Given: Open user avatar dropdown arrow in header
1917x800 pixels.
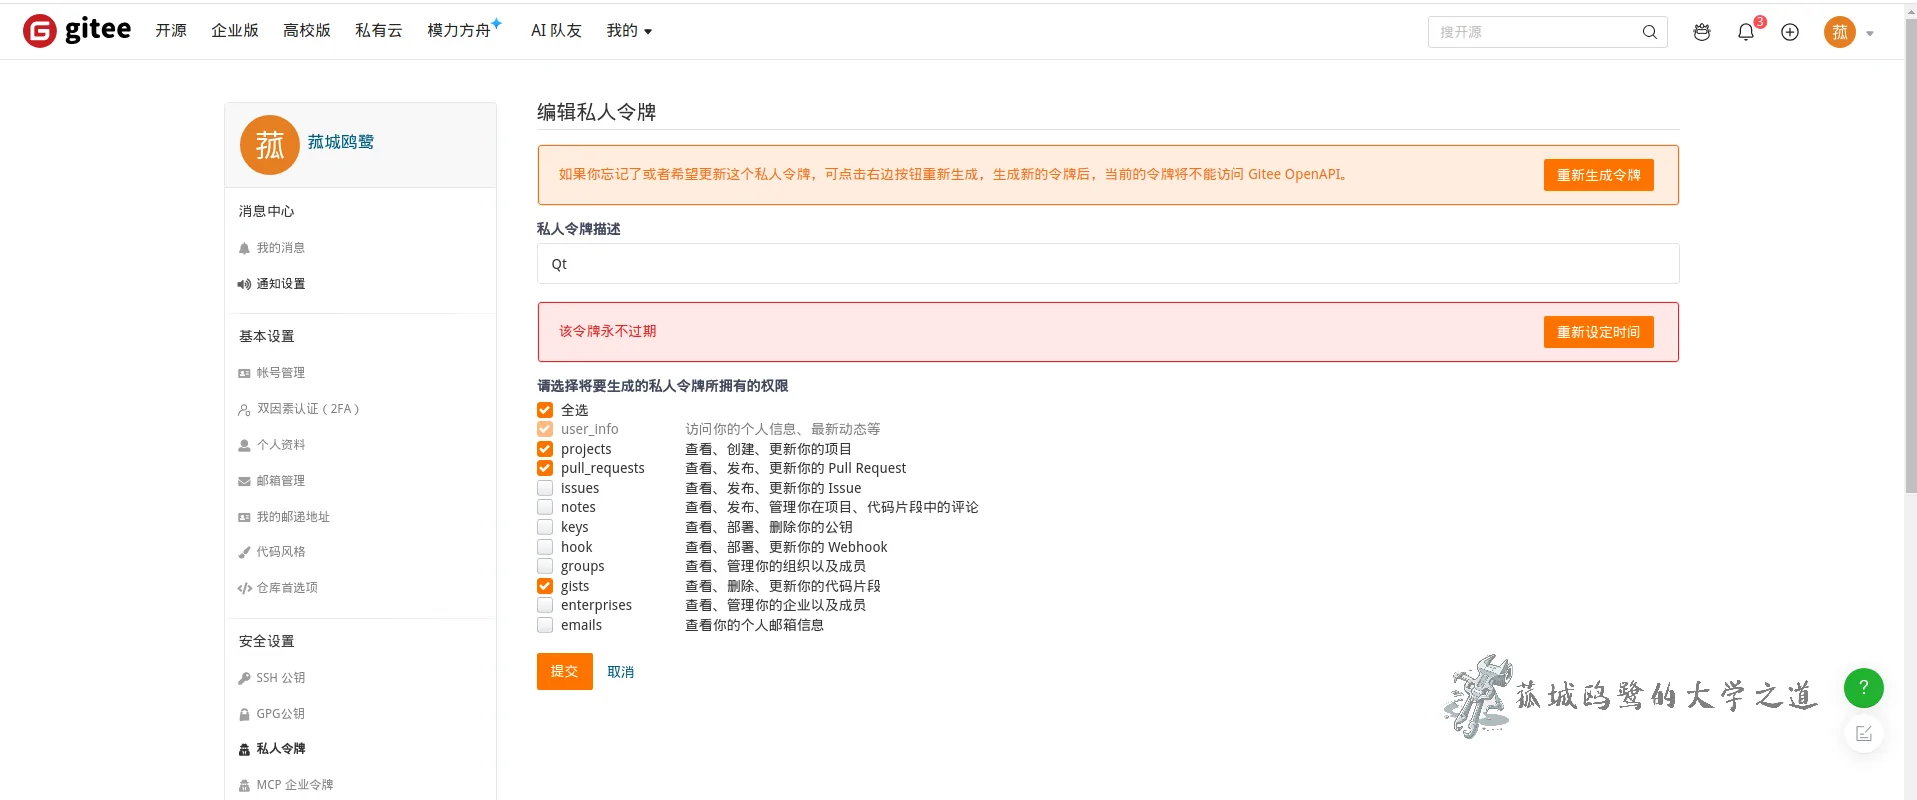Looking at the screenshot, I should (1870, 33).
